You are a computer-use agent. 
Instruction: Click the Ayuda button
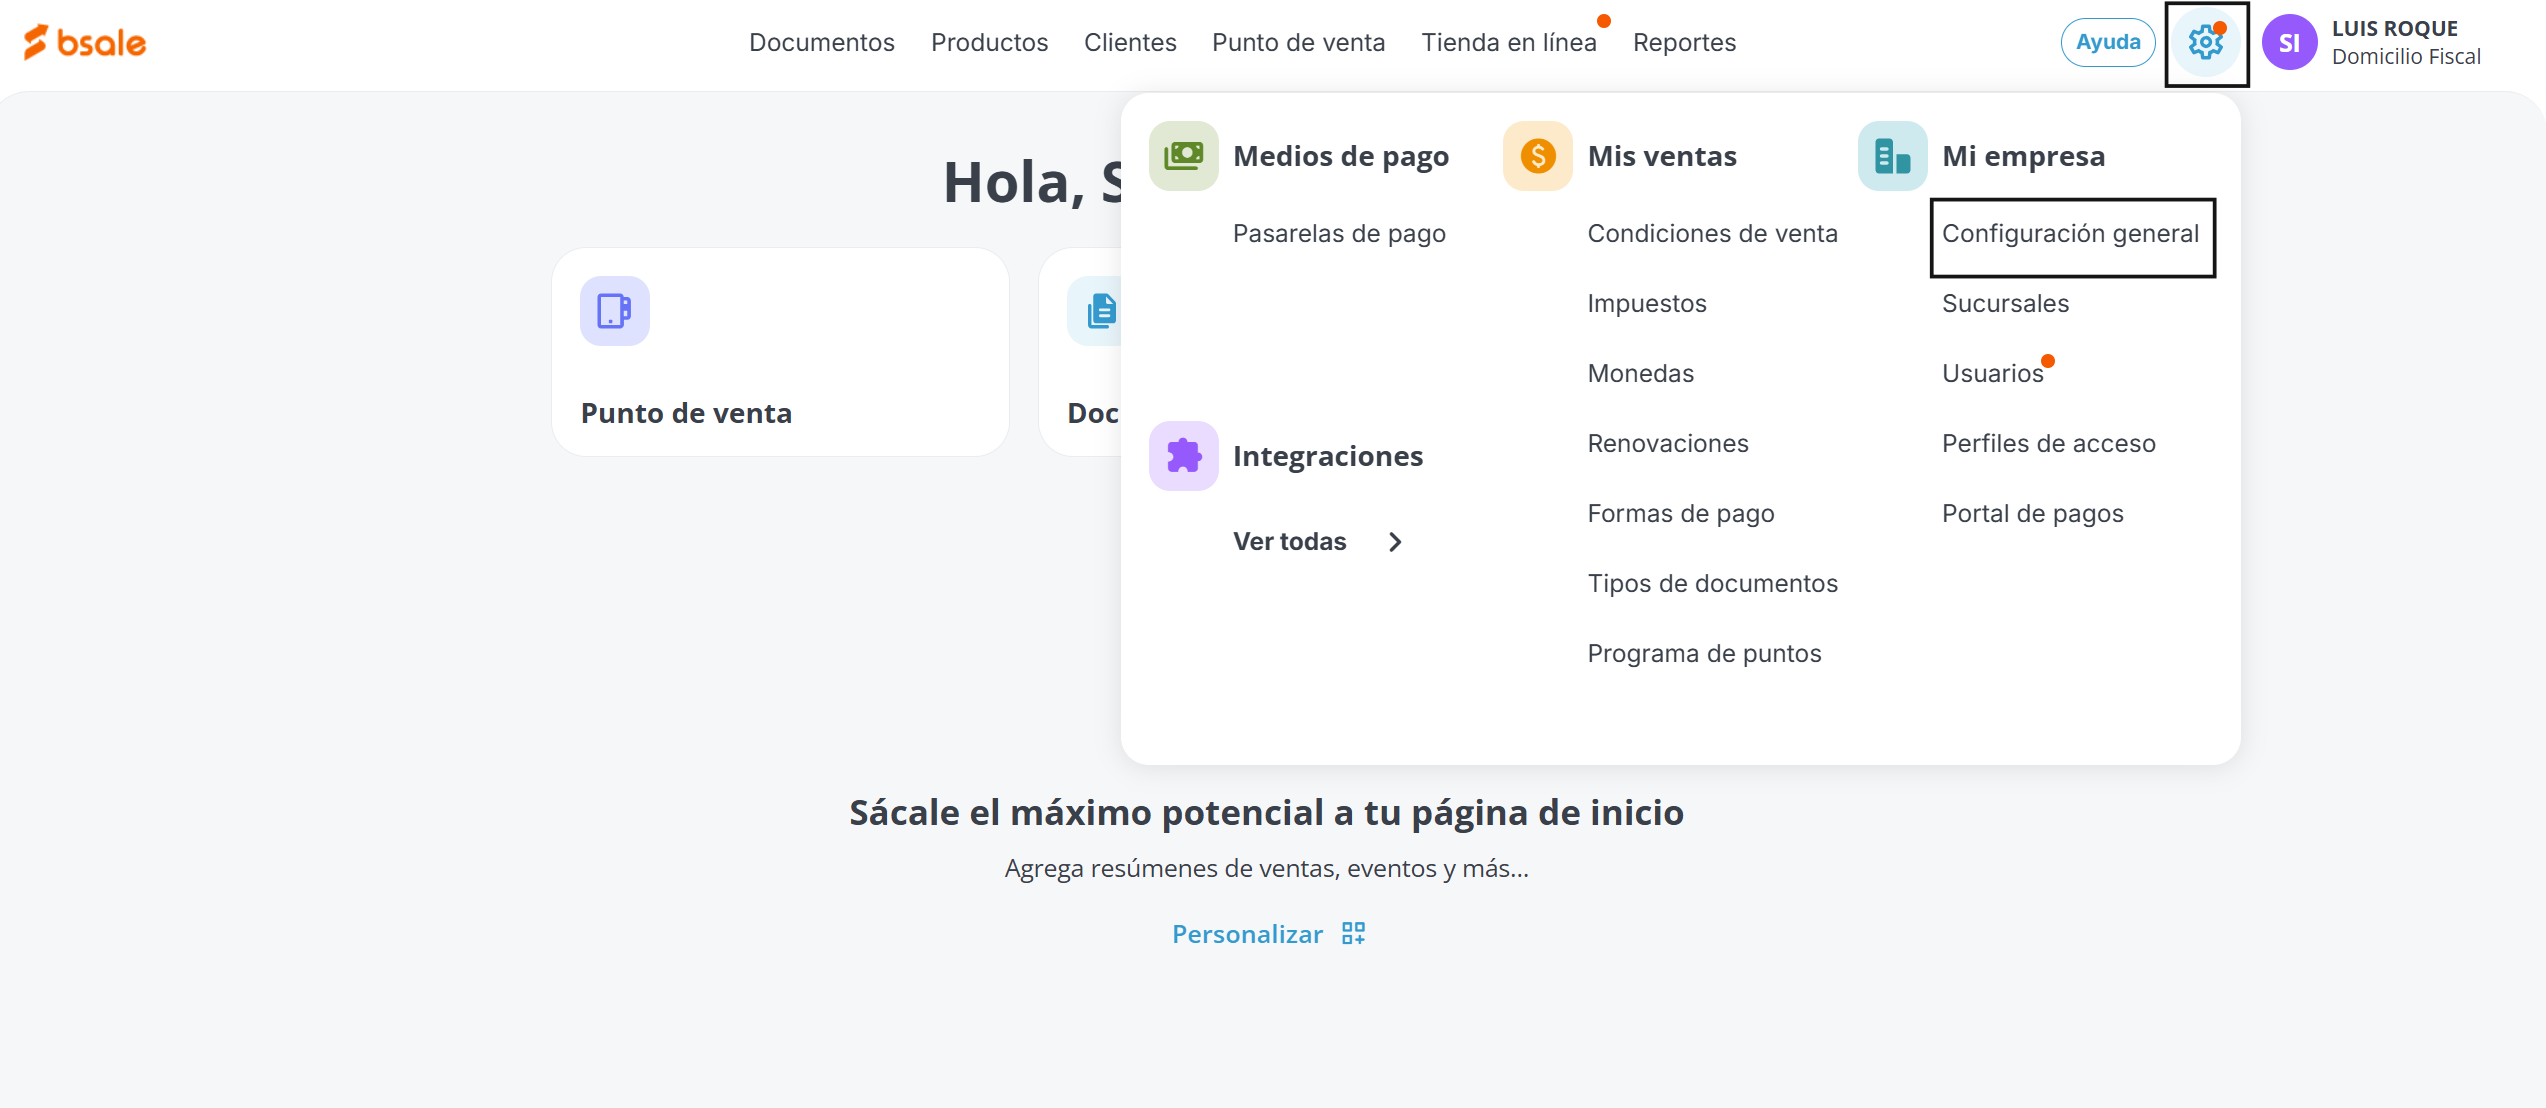(2107, 43)
